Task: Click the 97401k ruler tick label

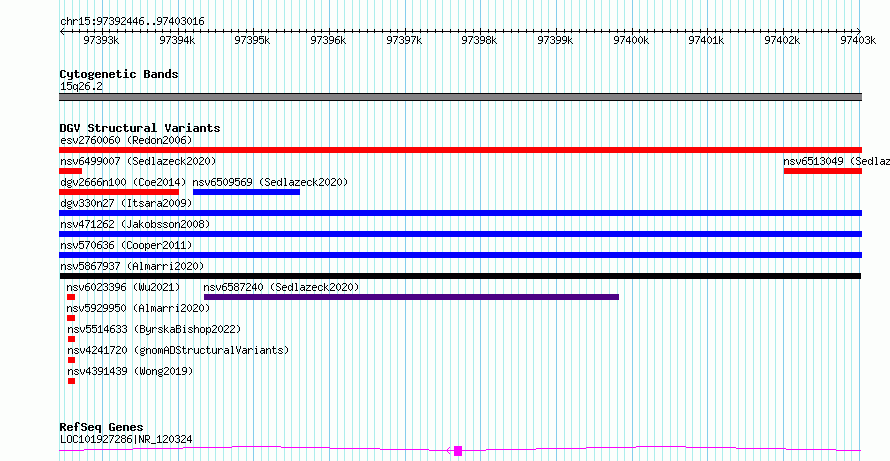Action: (707, 40)
